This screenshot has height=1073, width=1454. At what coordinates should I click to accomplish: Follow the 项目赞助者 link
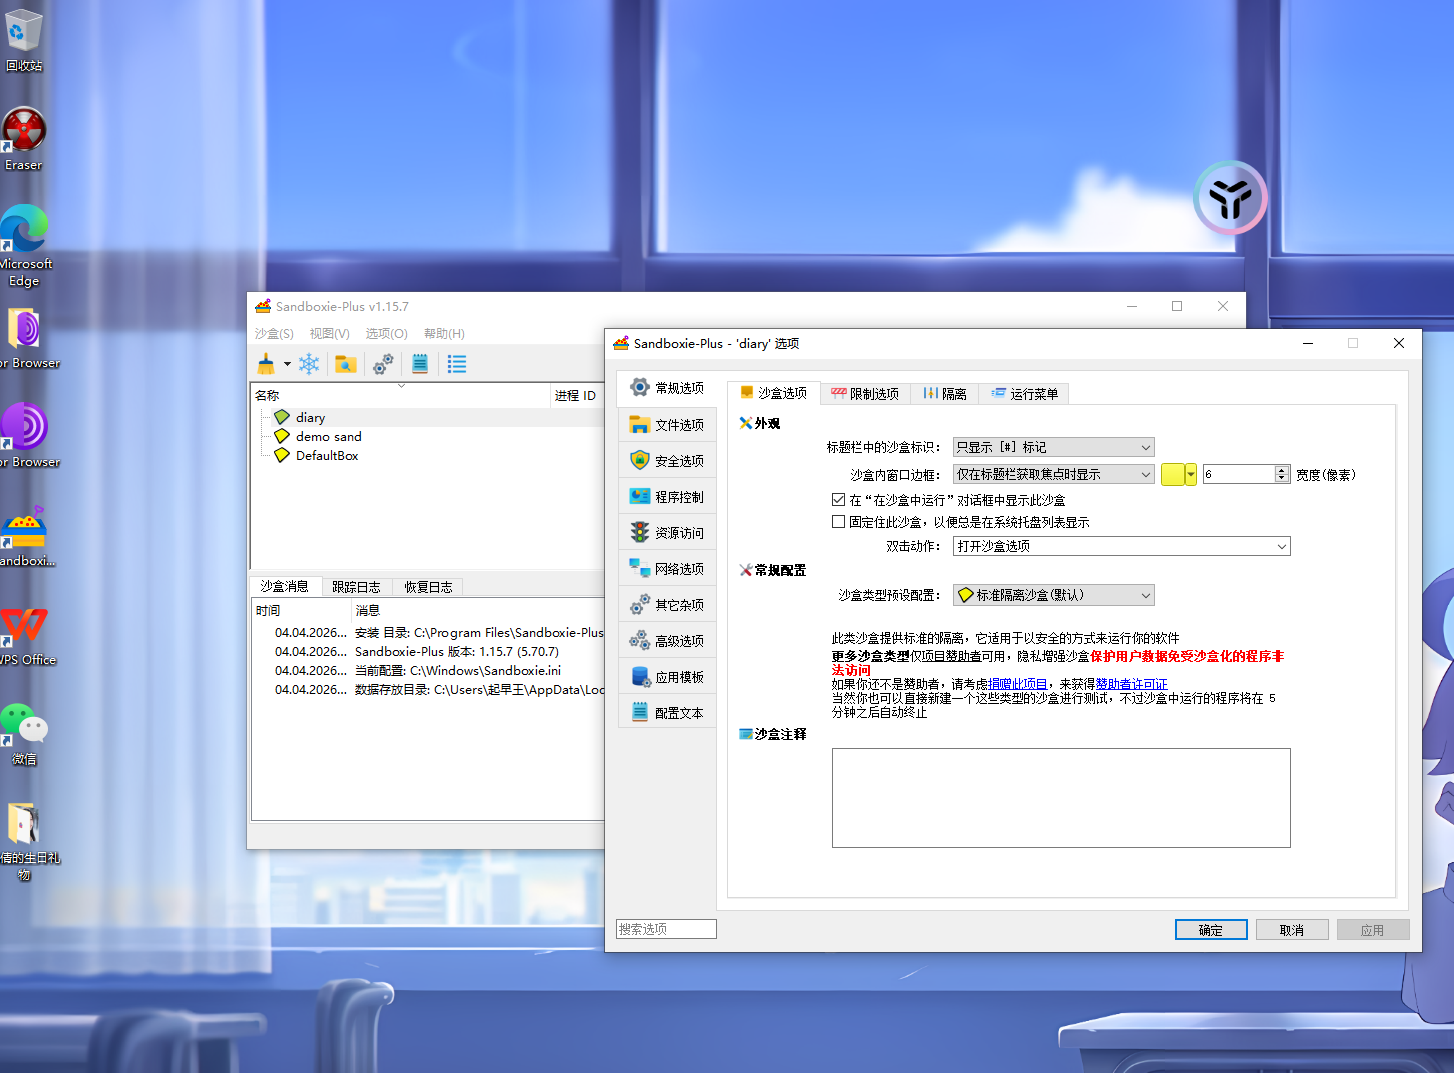tap(951, 656)
